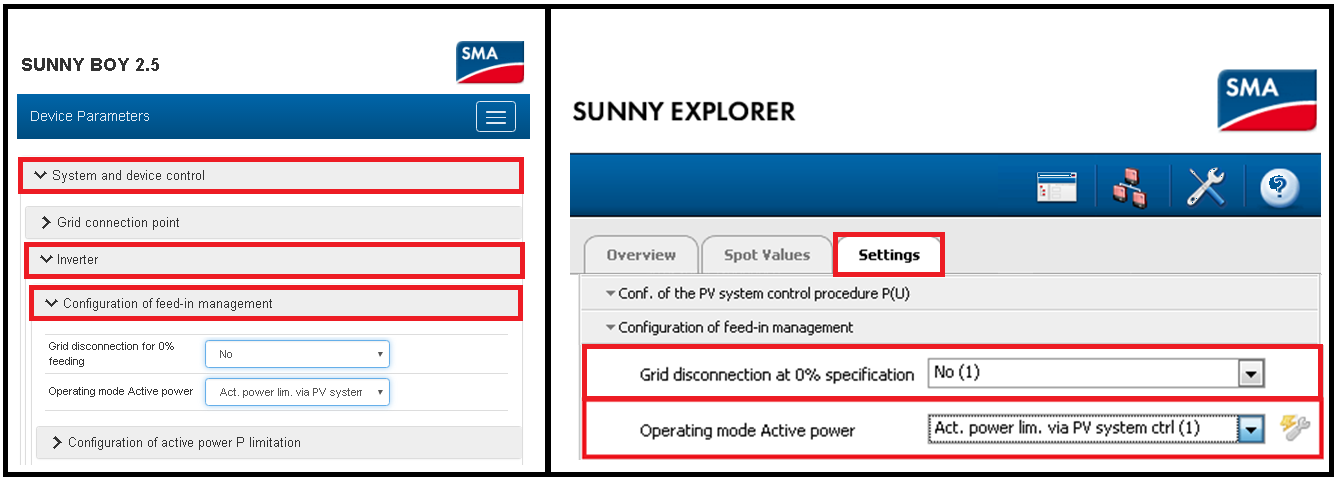Click the wrench and screwdriver tools icon
Image resolution: width=1338 pixels, height=480 pixels.
[x=1205, y=187]
